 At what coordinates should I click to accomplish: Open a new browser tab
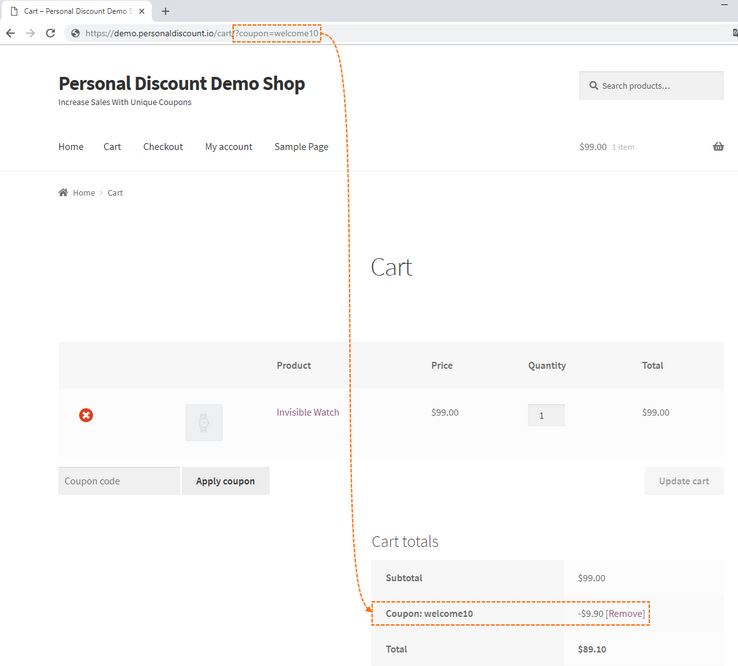coord(165,11)
